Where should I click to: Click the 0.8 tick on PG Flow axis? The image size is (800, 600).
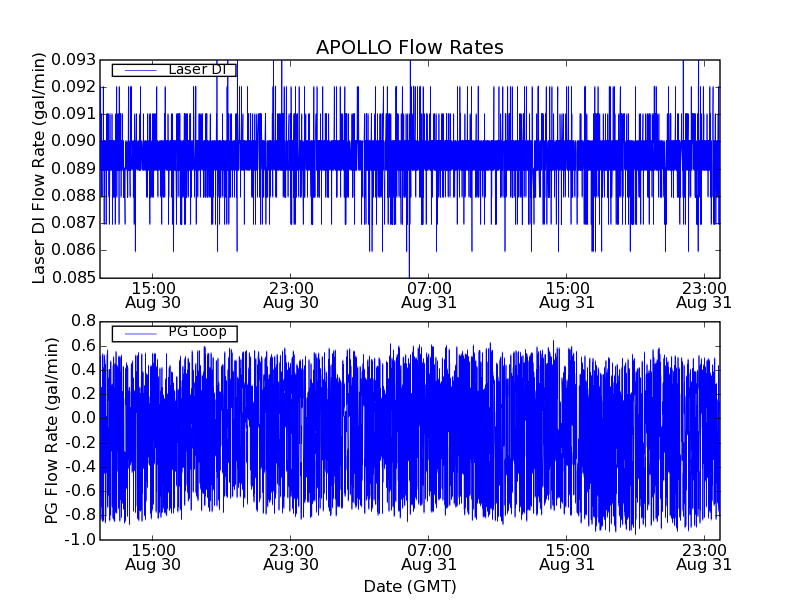click(83, 321)
